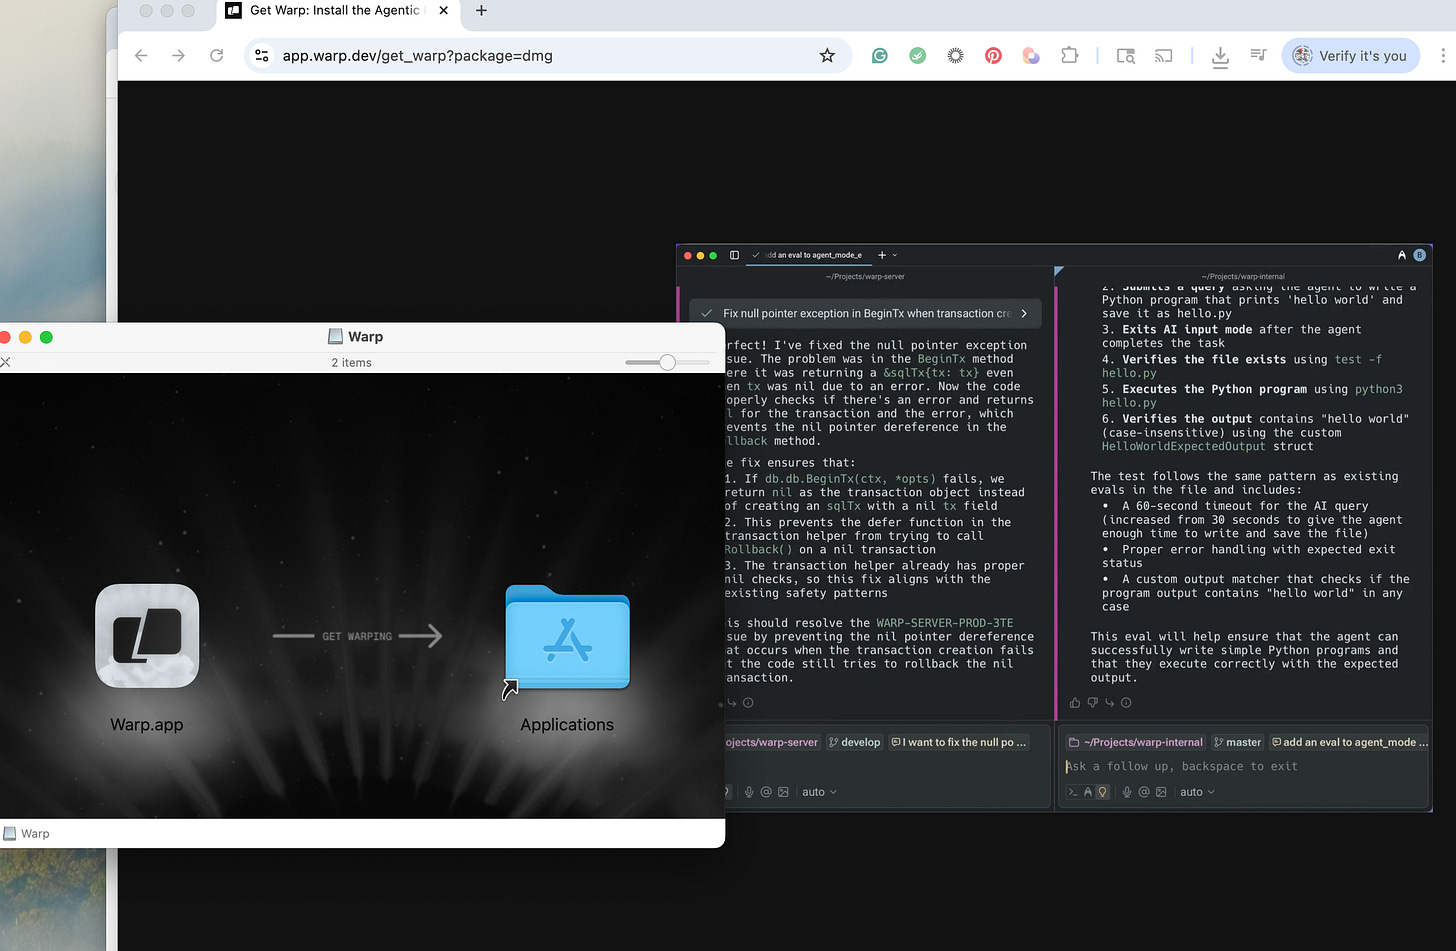The width and height of the screenshot is (1456, 951).
Task: Click the master git branch chip
Action: click(1238, 742)
